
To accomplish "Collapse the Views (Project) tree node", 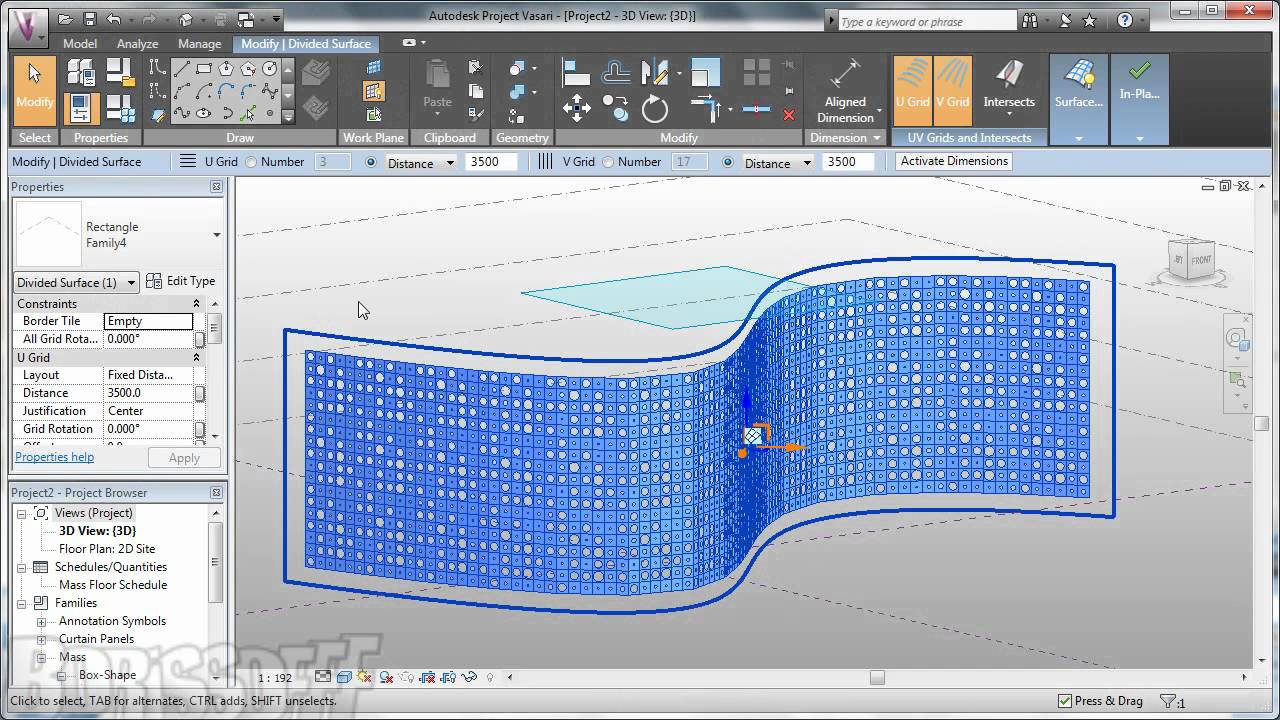I will [22, 513].
